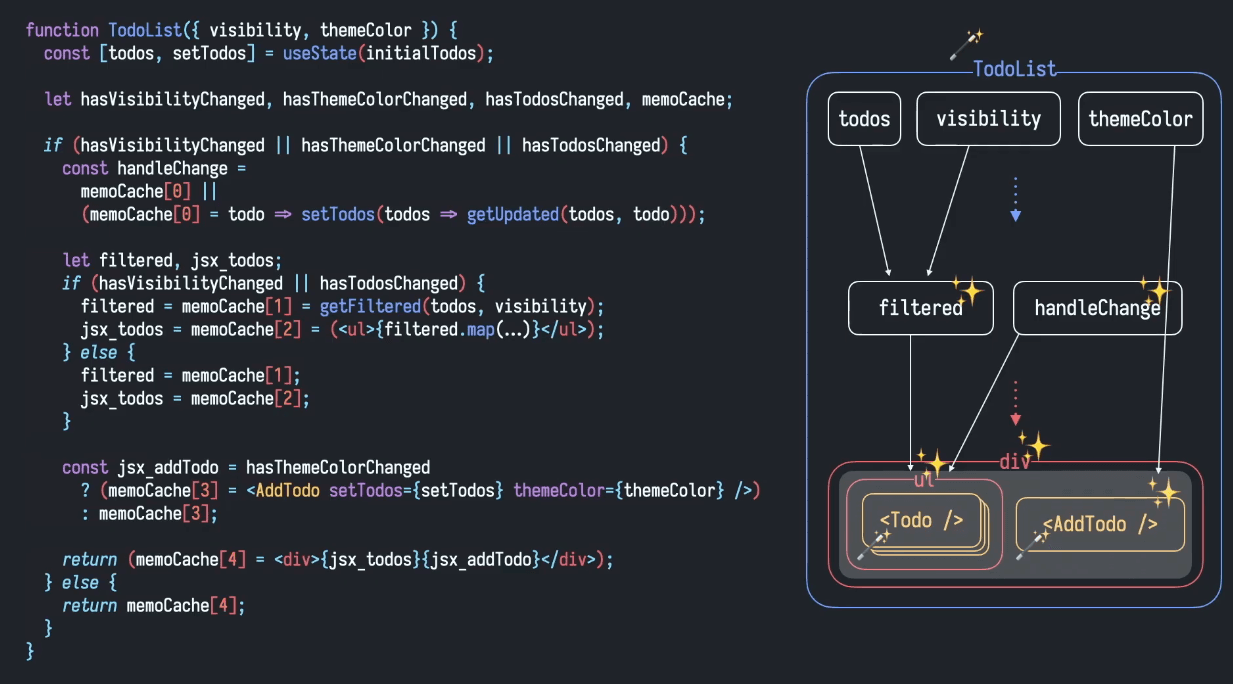1233x684 pixels.
Task: Click the TodoList label on the diagram
Action: [x=1015, y=69]
